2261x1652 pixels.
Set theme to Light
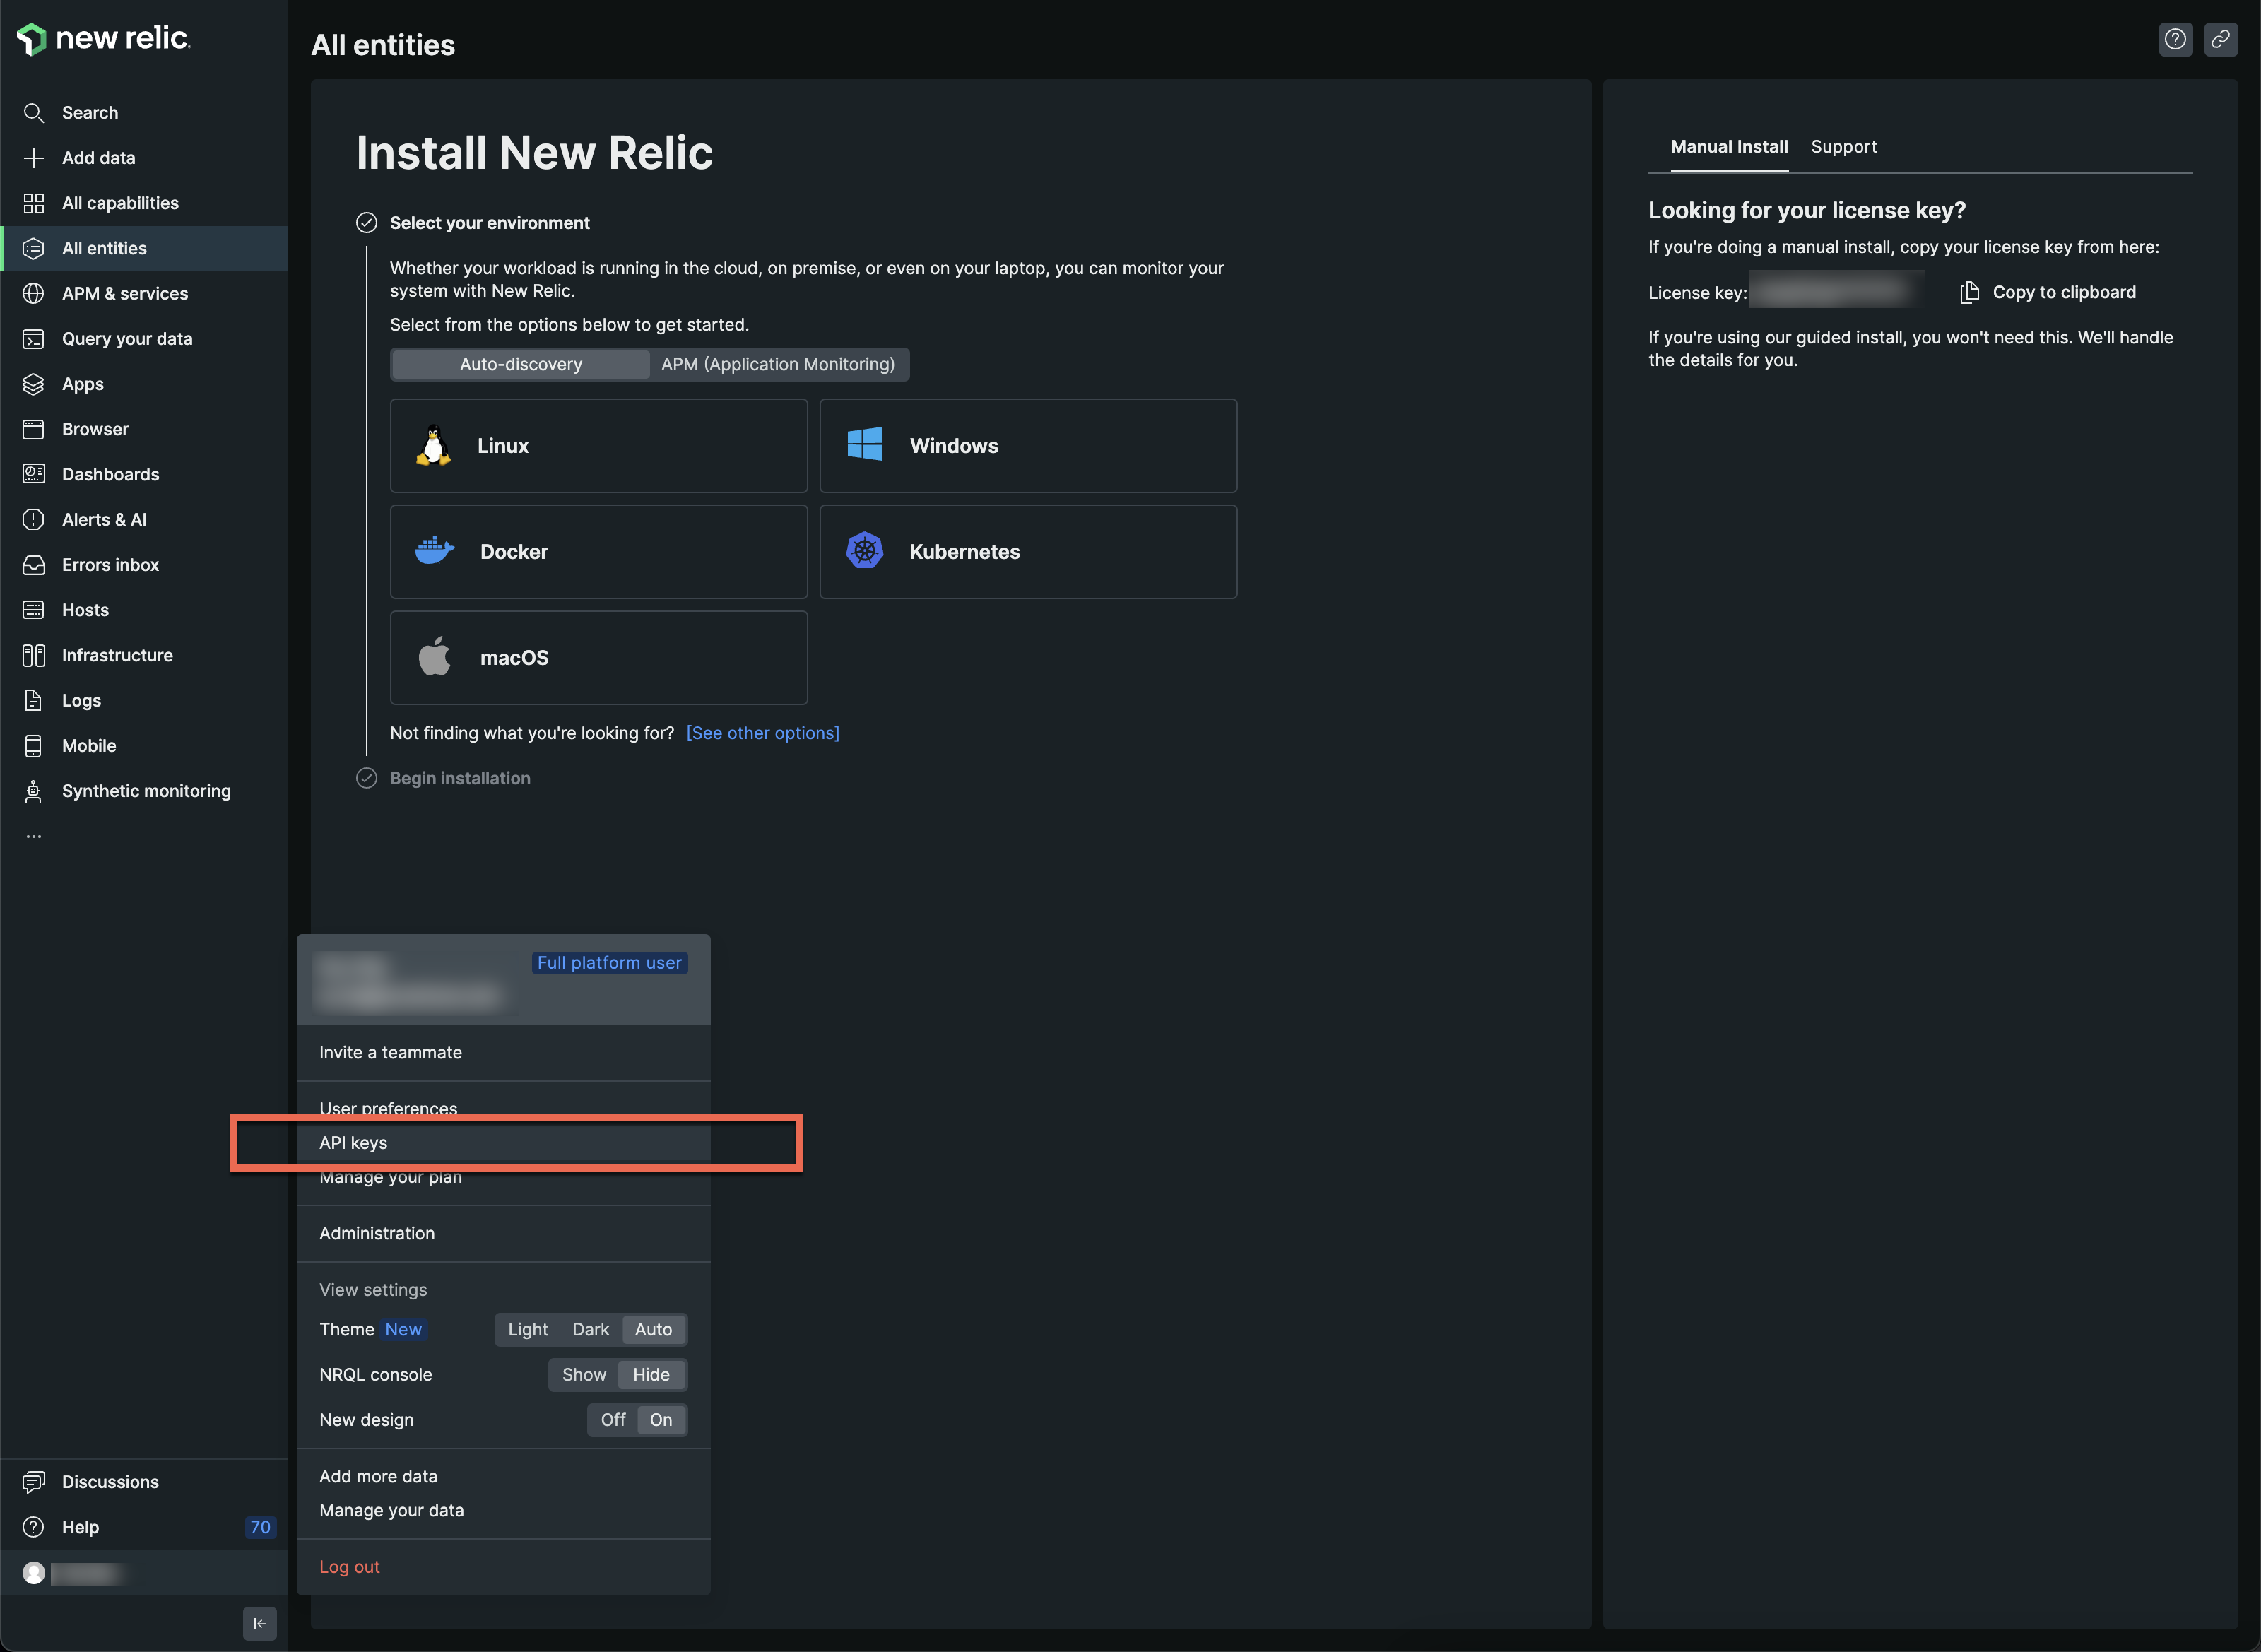pyautogui.click(x=527, y=1330)
